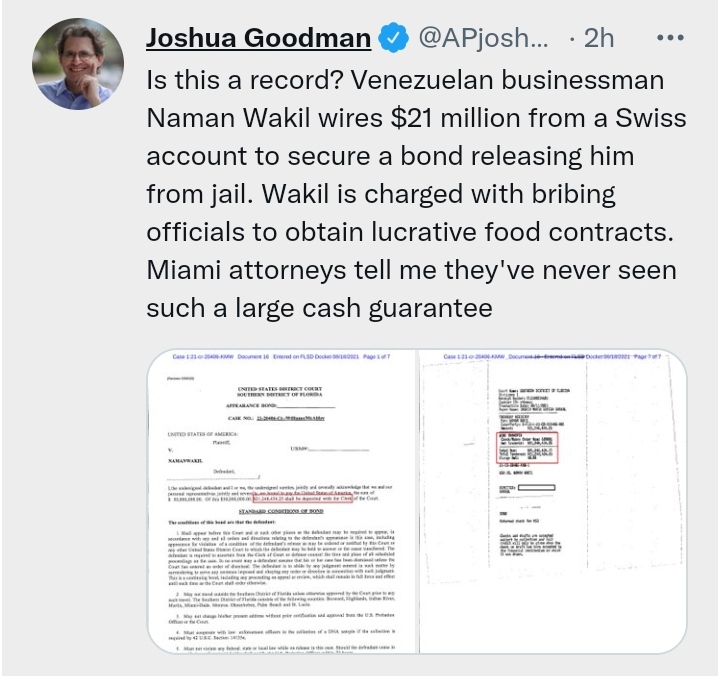720x676 pixels.
Task: Click the blue verified checkmark badge
Action: (x=394, y=38)
